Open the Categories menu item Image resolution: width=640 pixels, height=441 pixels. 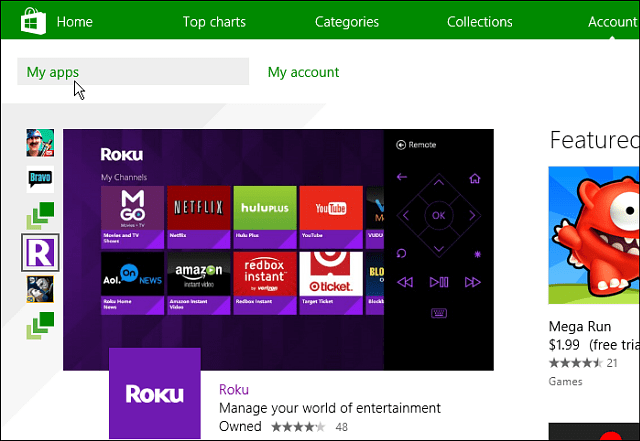[347, 22]
